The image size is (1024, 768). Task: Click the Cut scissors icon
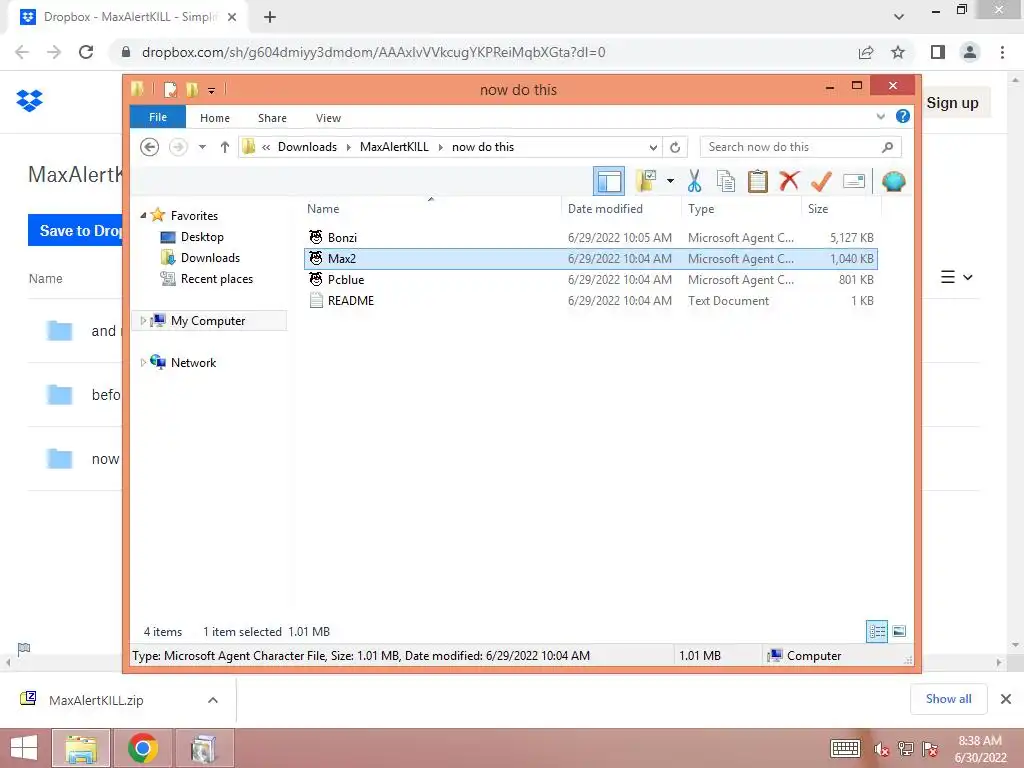[x=694, y=181]
